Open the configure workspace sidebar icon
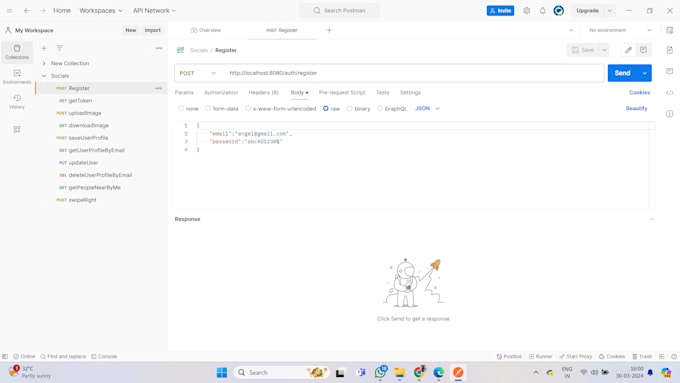The height and width of the screenshot is (383, 680). point(17,129)
